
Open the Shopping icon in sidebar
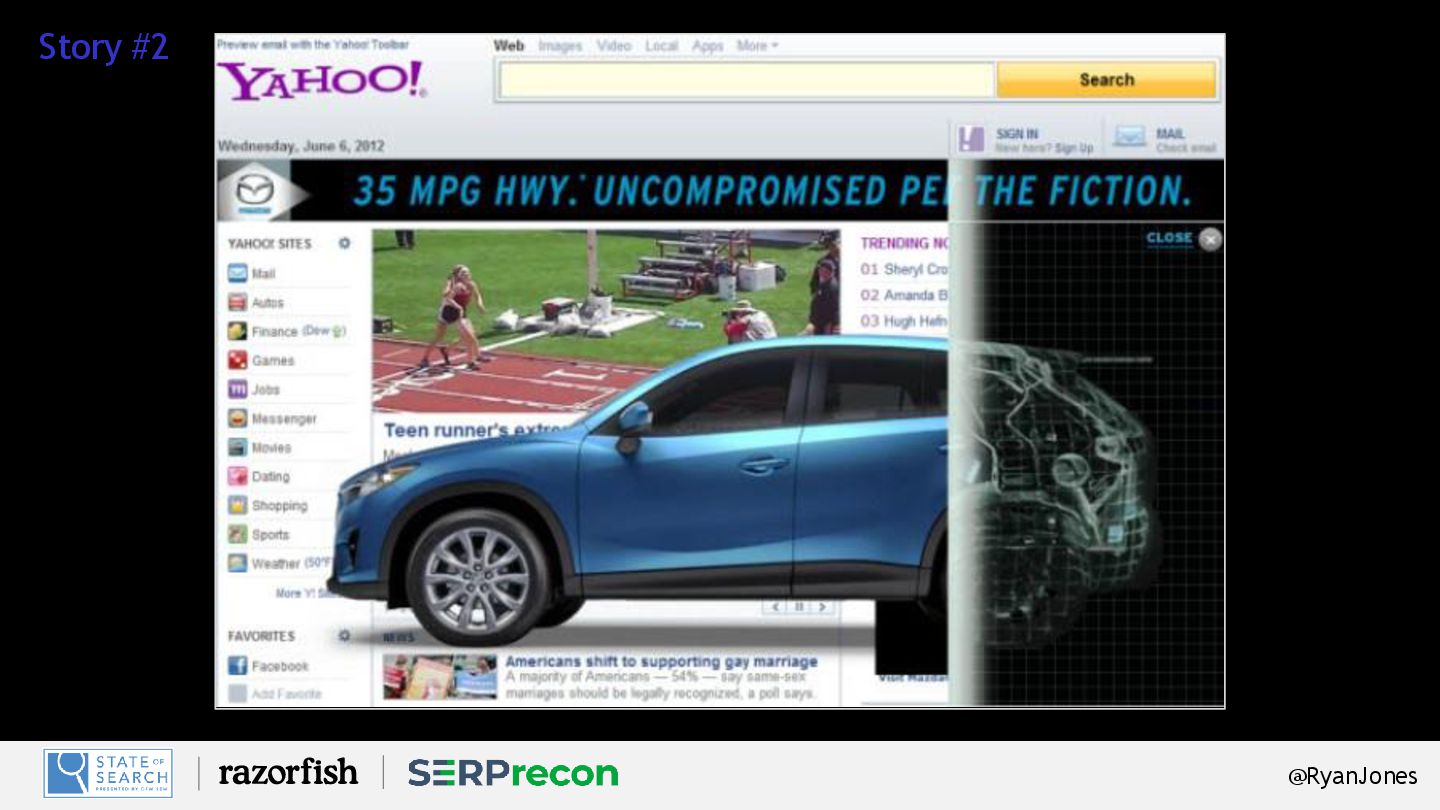[237, 505]
